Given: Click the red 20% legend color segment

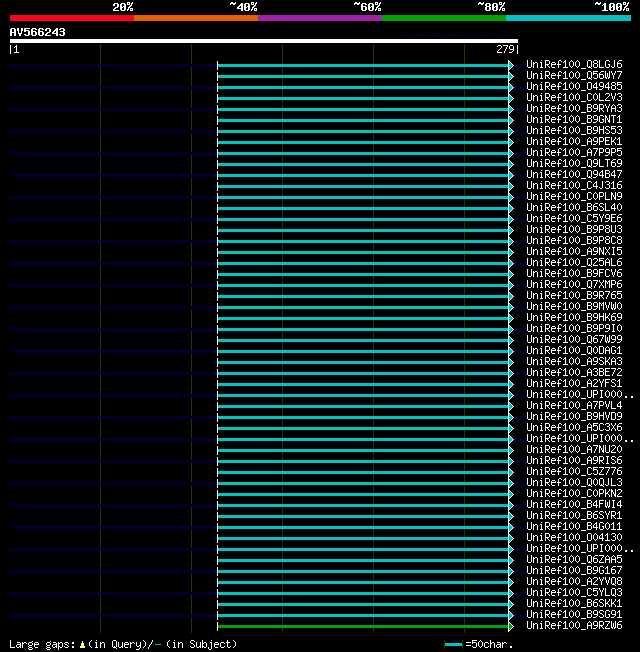Looking at the screenshot, I should tap(72, 18).
